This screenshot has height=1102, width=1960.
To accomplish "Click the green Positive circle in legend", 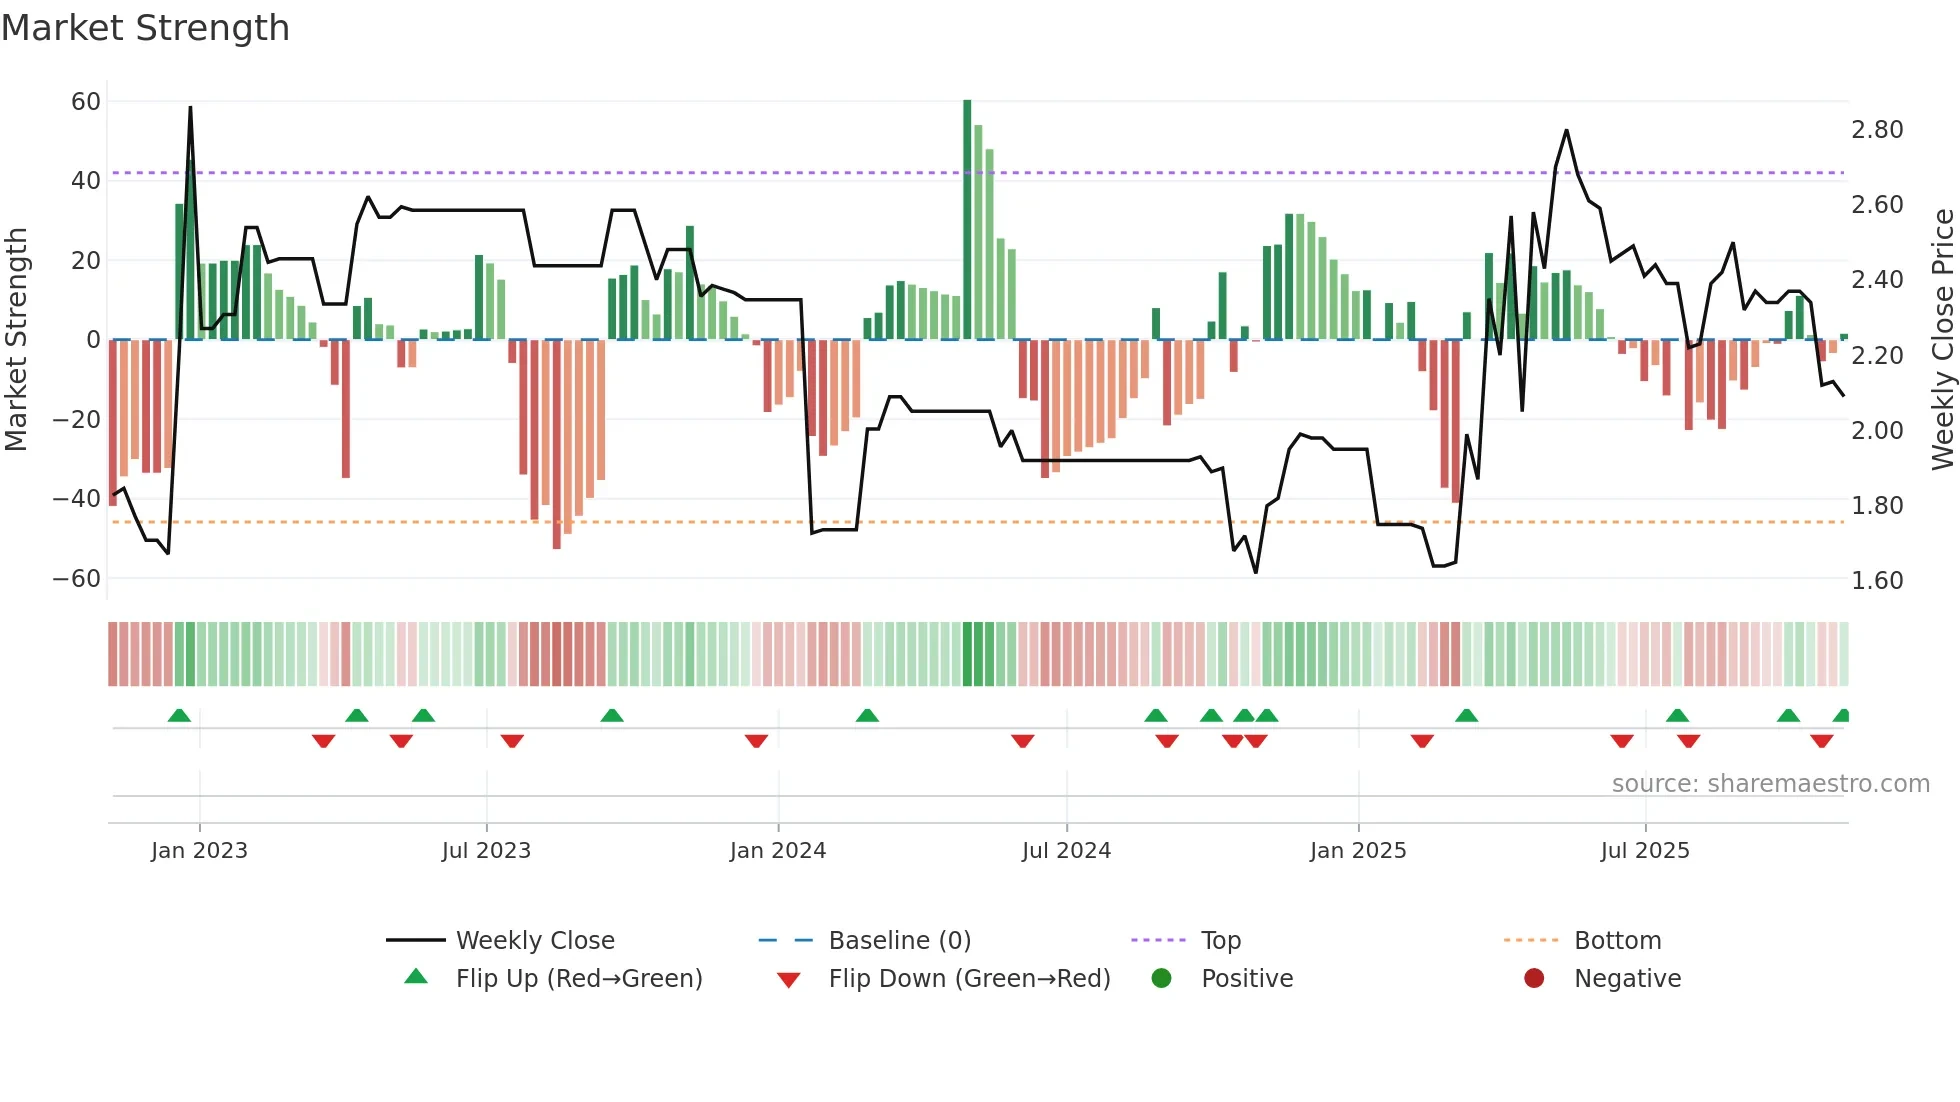I will point(1161,978).
